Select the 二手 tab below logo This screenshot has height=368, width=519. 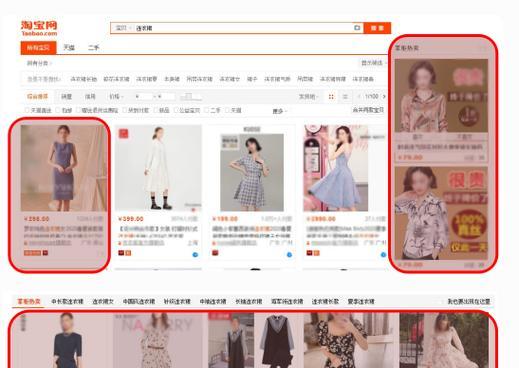tap(93, 48)
